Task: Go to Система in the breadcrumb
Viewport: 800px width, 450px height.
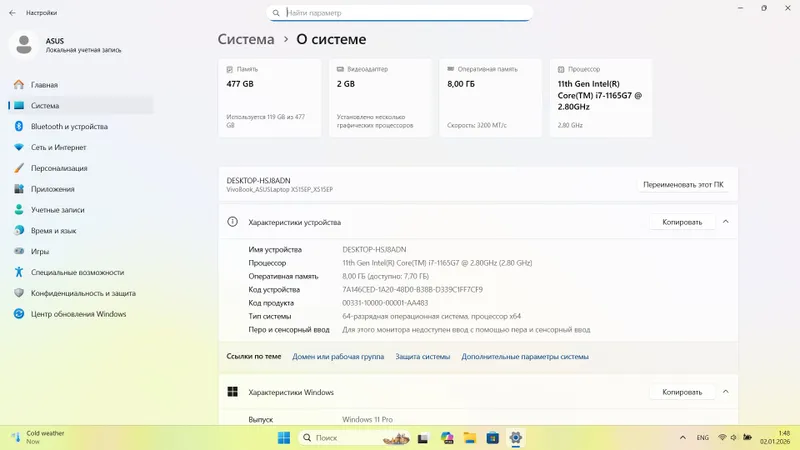Action: pyautogui.click(x=246, y=39)
